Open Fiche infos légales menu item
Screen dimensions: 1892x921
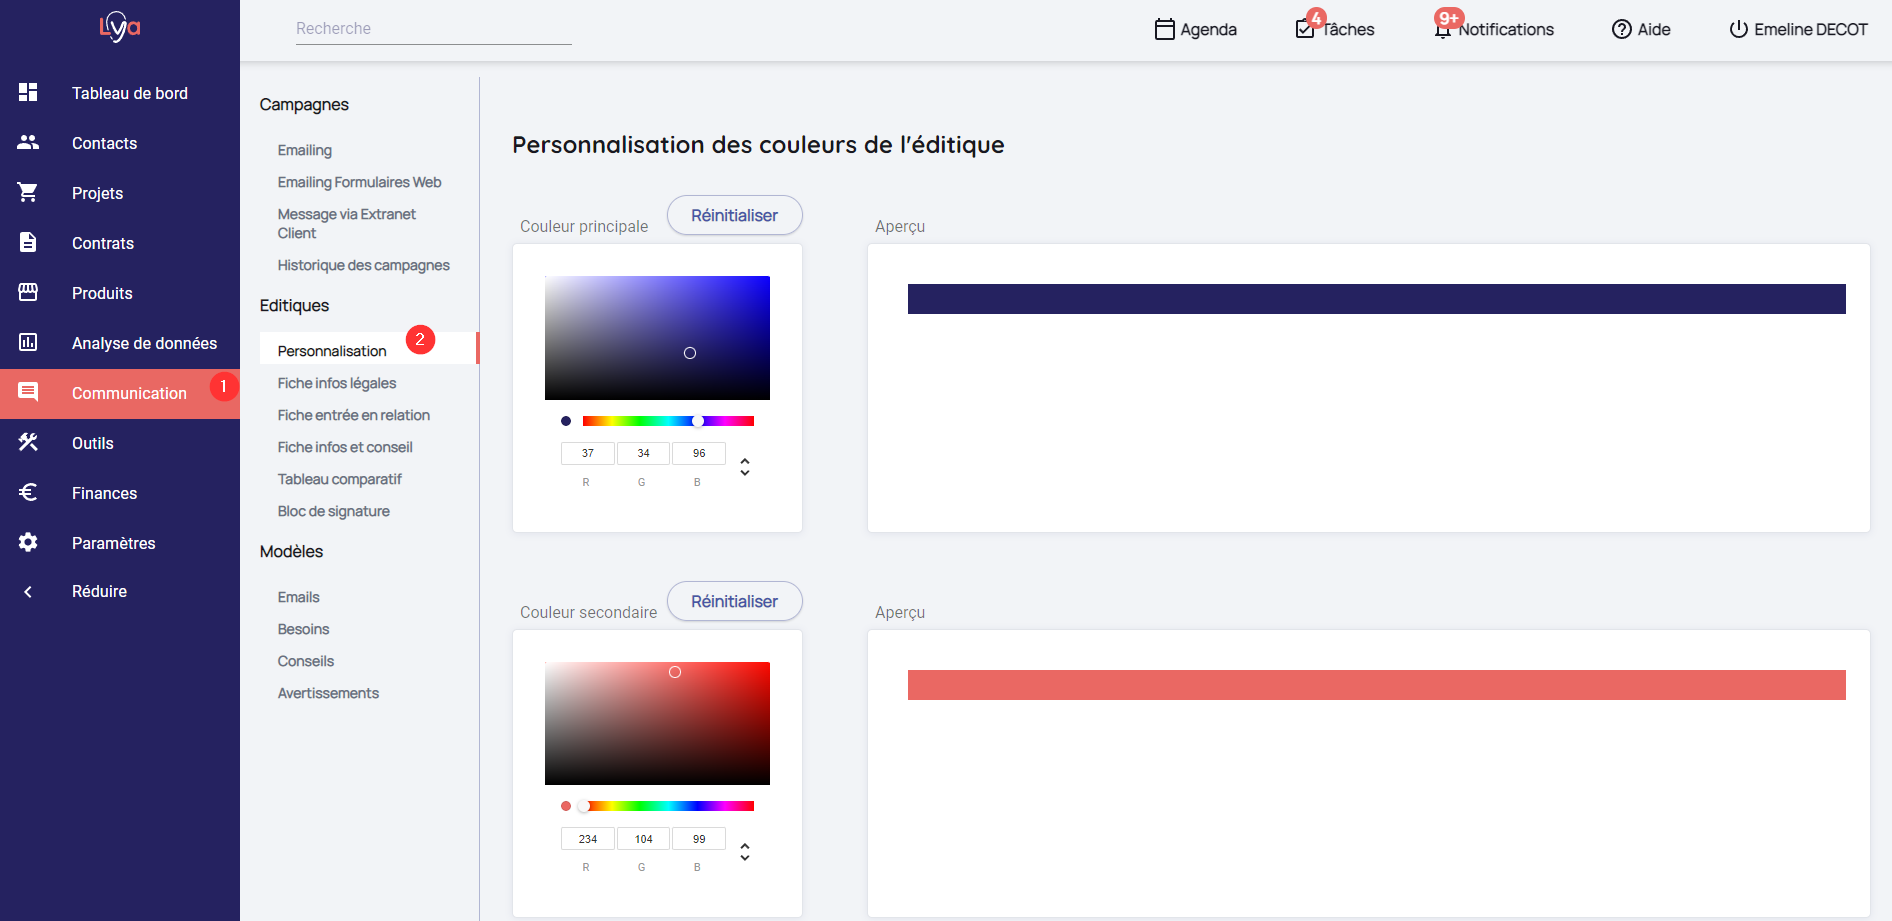337,383
